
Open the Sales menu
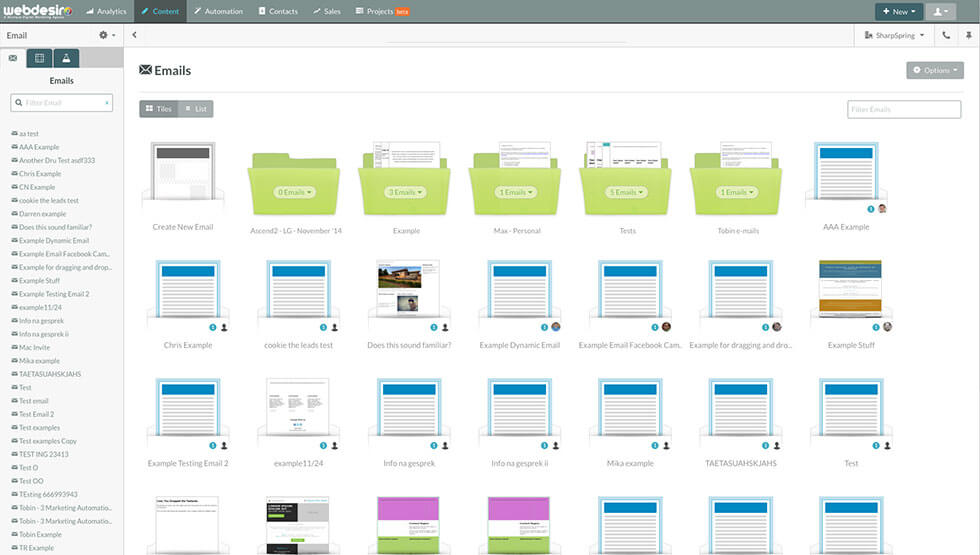[x=327, y=11]
